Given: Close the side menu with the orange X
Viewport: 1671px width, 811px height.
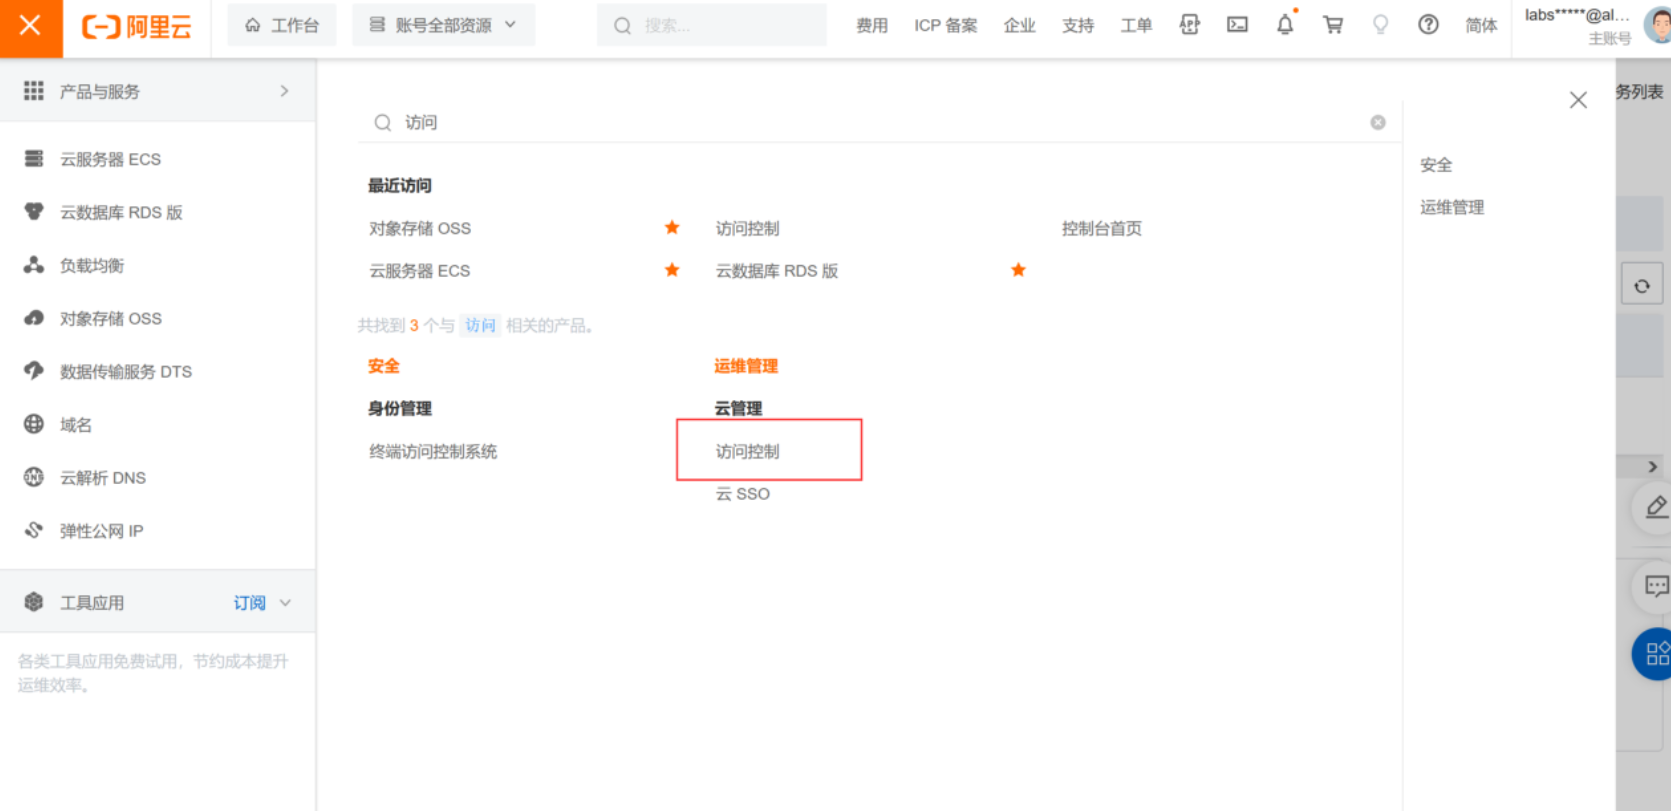Looking at the screenshot, I should click(x=30, y=26).
